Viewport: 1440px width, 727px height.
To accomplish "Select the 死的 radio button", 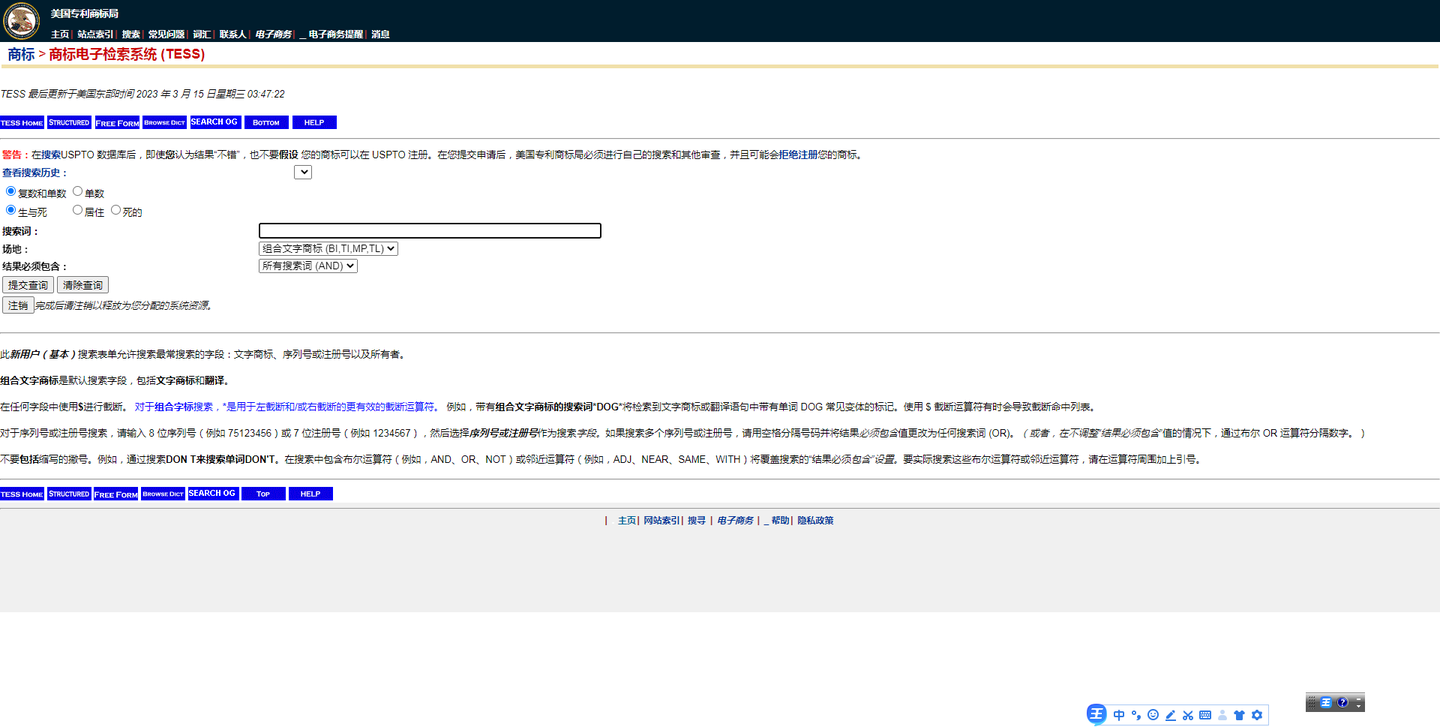I will pyautogui.click(x=116, y=210).
